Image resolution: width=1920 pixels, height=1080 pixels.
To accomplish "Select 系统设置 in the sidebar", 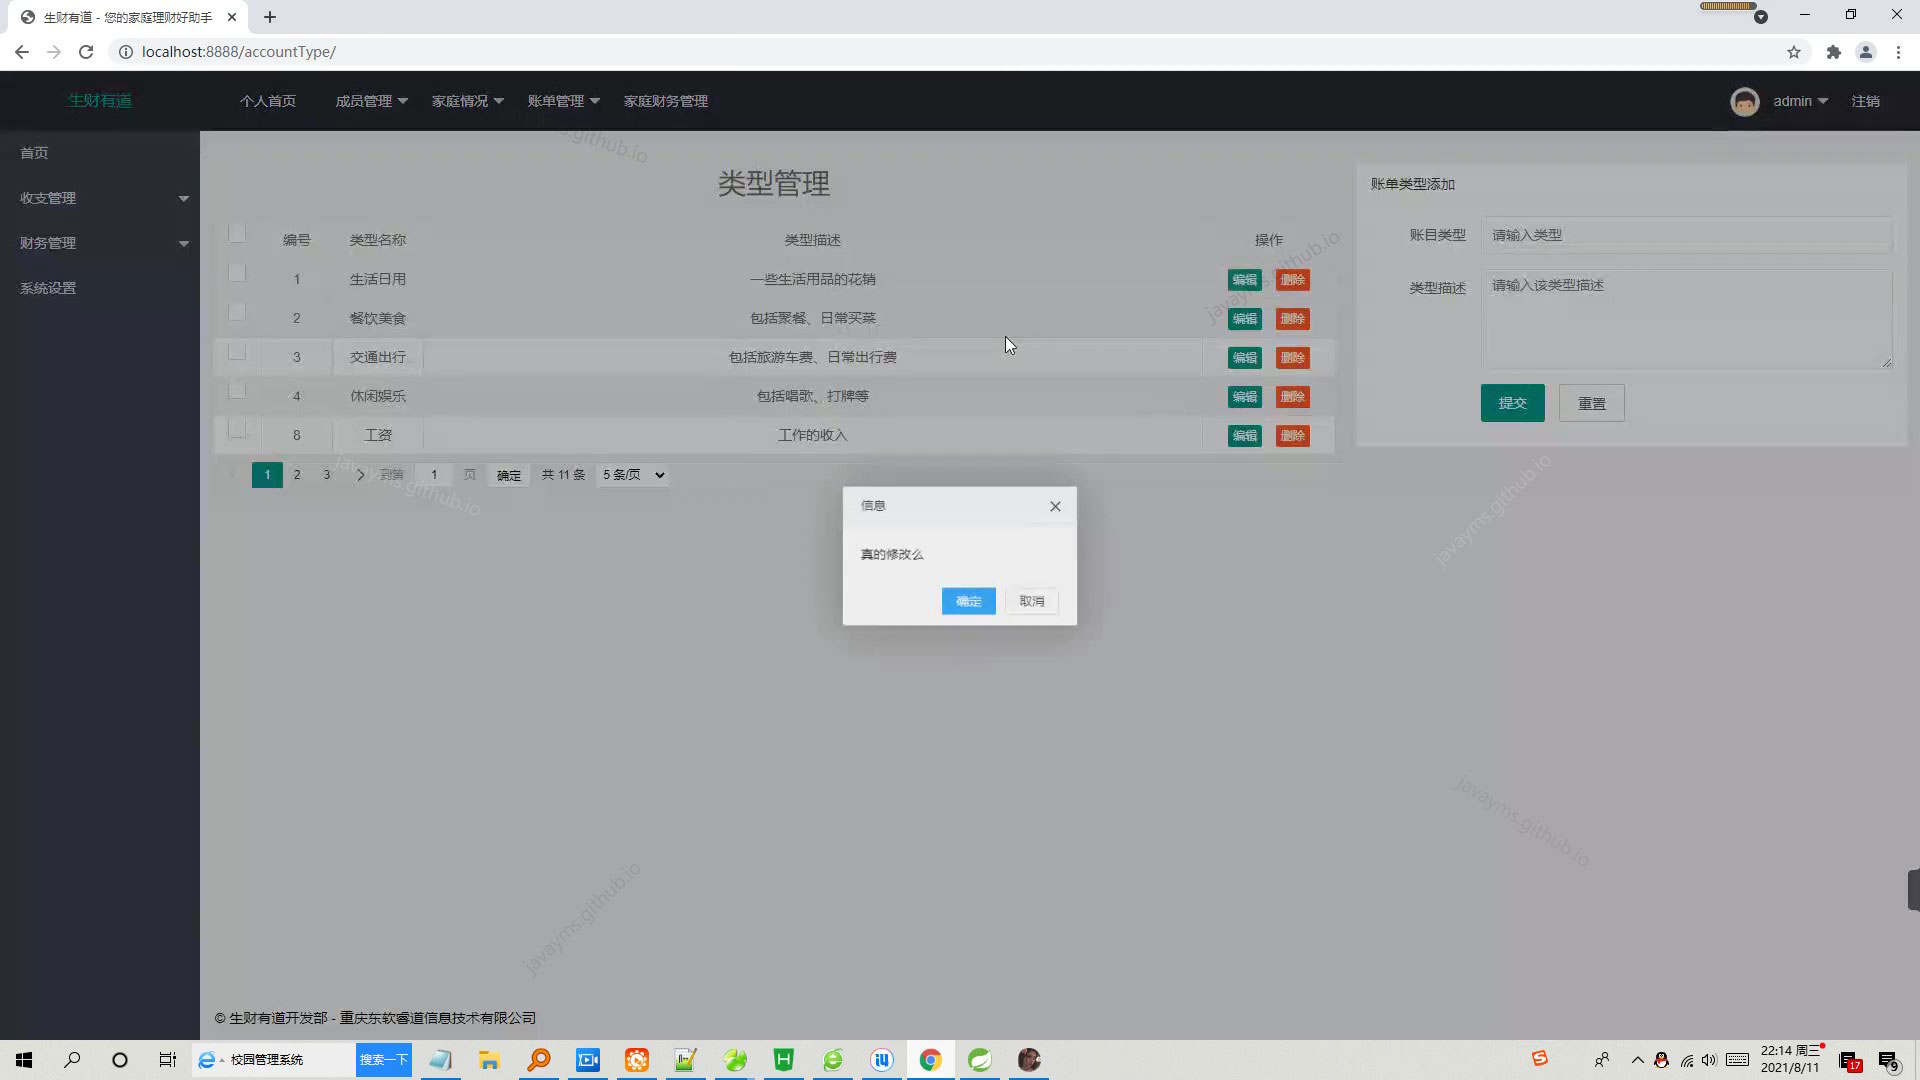I will tap(48, 288).
